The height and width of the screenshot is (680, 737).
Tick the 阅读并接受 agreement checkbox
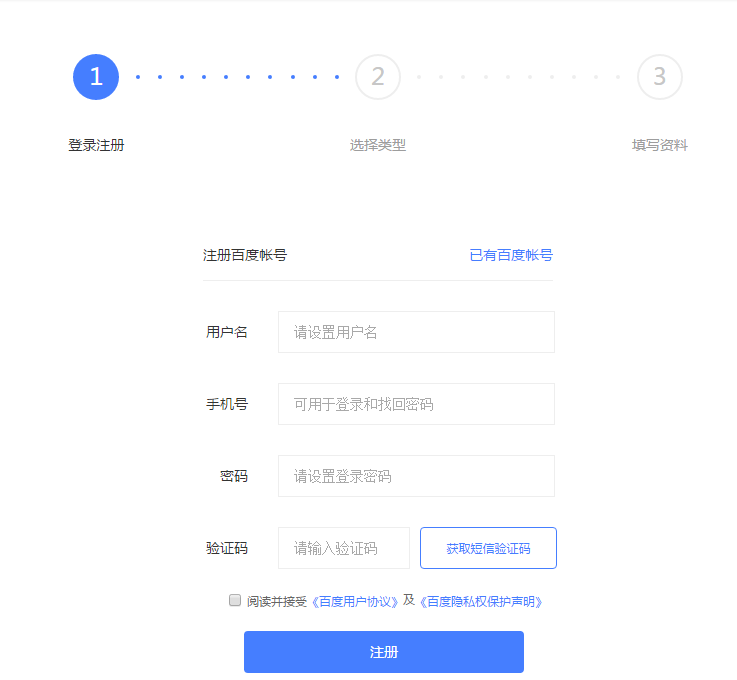pyautogui.click(x=235, y=600)
